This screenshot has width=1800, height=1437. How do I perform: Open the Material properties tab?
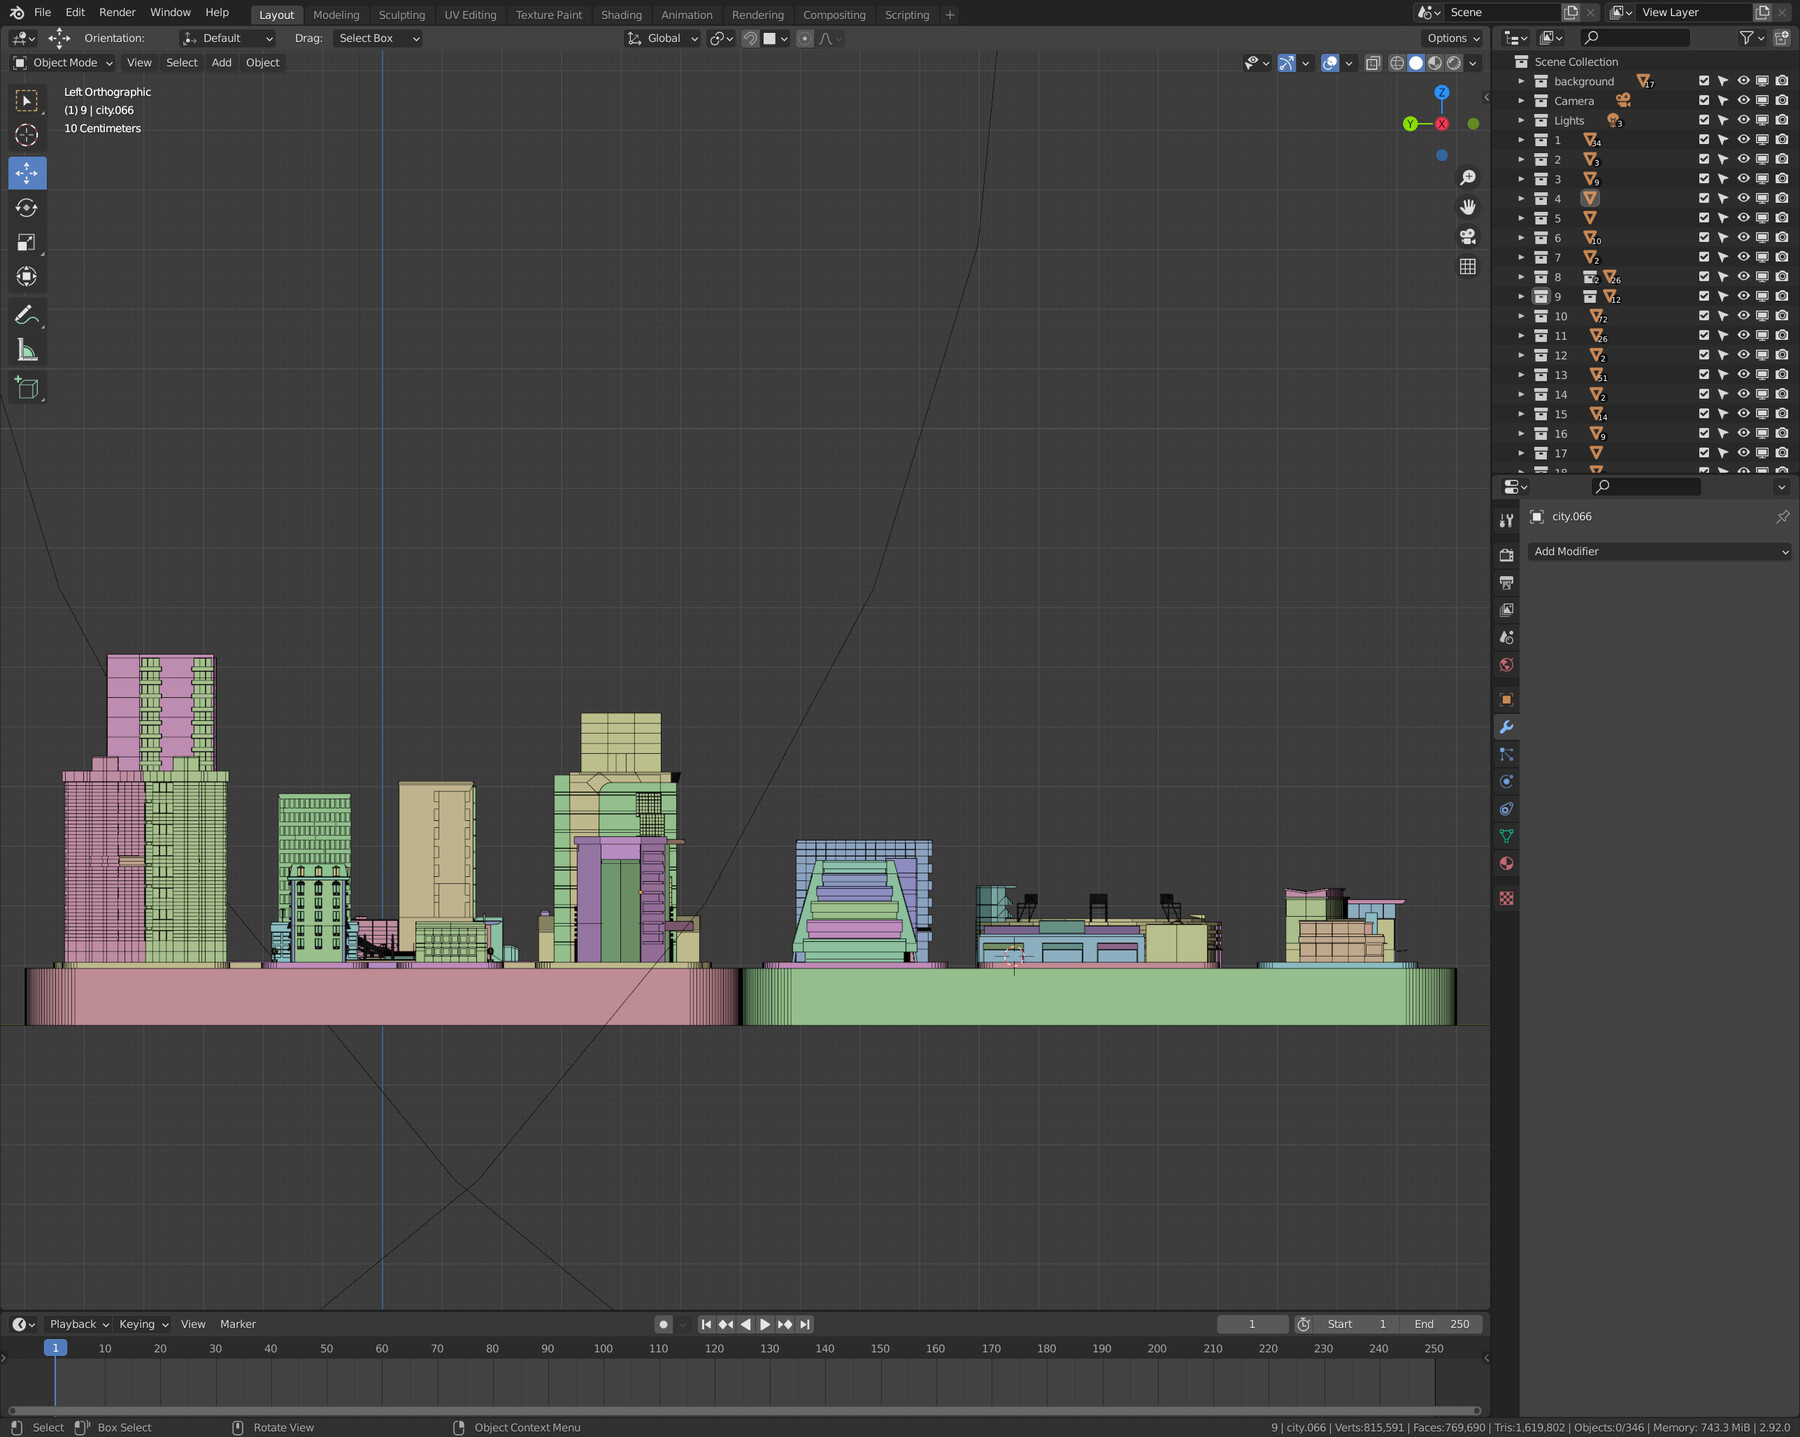(1506, 864)
